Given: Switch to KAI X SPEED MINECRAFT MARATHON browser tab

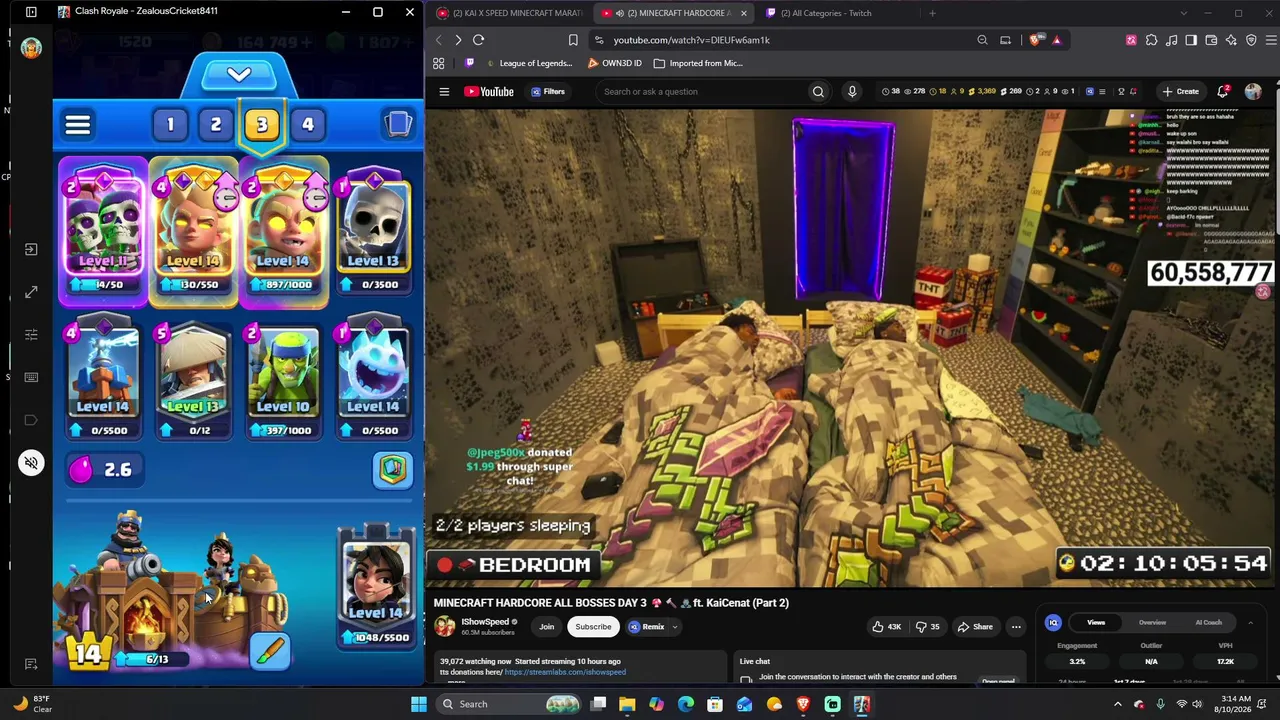Looking at the screenshot, I should (510, 13).
